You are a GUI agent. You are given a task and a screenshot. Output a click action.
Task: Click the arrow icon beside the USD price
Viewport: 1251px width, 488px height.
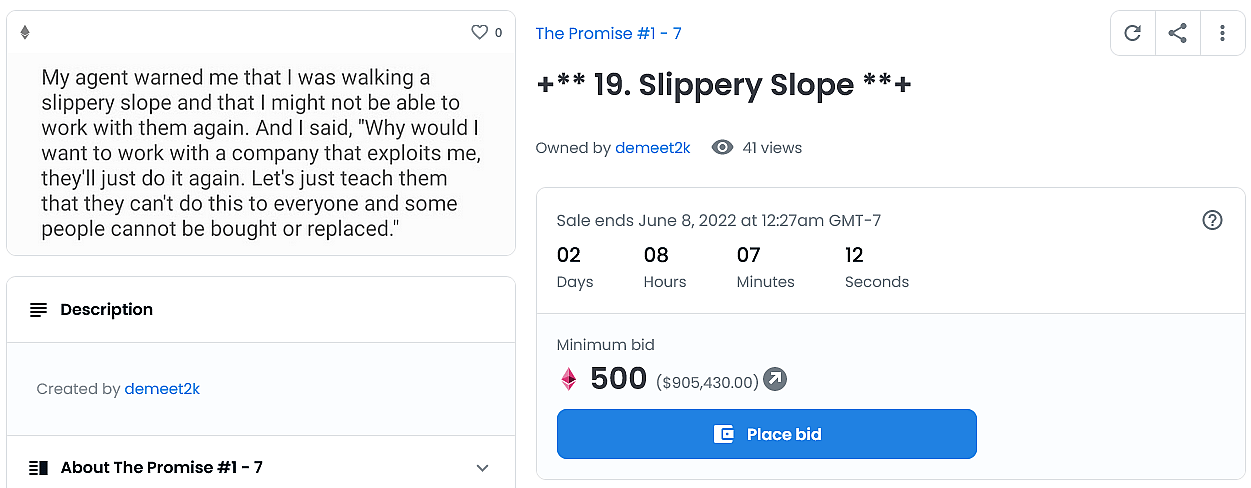(x=775, y=380)
